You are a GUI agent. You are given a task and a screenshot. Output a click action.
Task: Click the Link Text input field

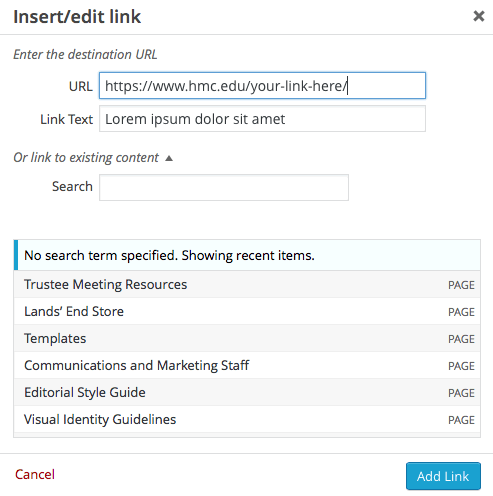coord(262,119)
